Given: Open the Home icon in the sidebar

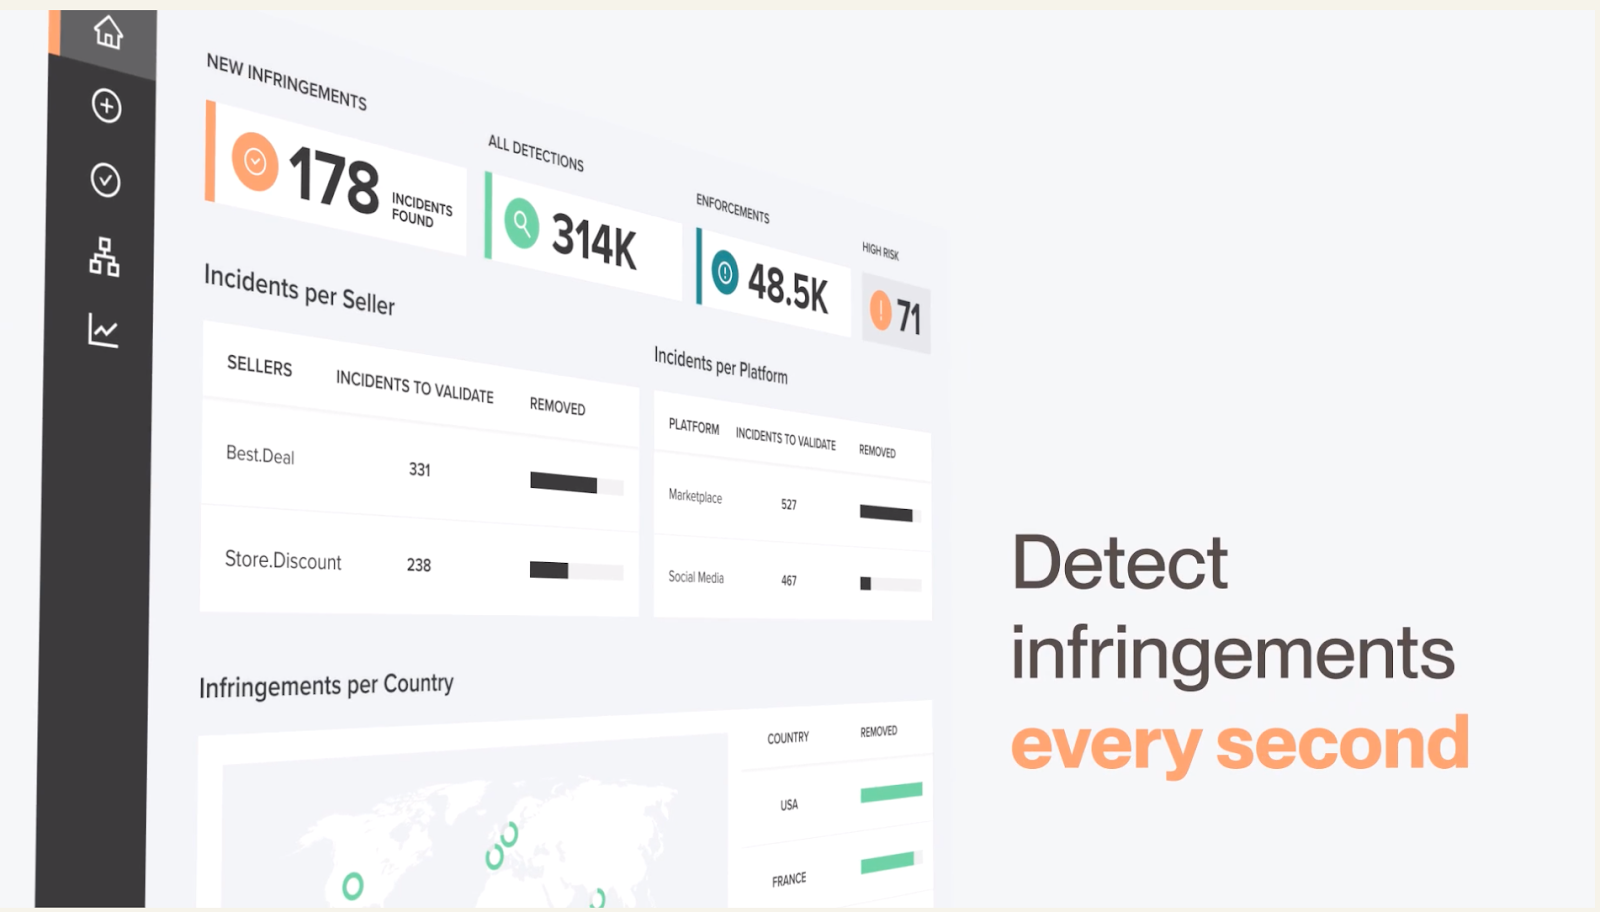Looking at the screenshot, I should pyautogui.click(x=108, y=33).
